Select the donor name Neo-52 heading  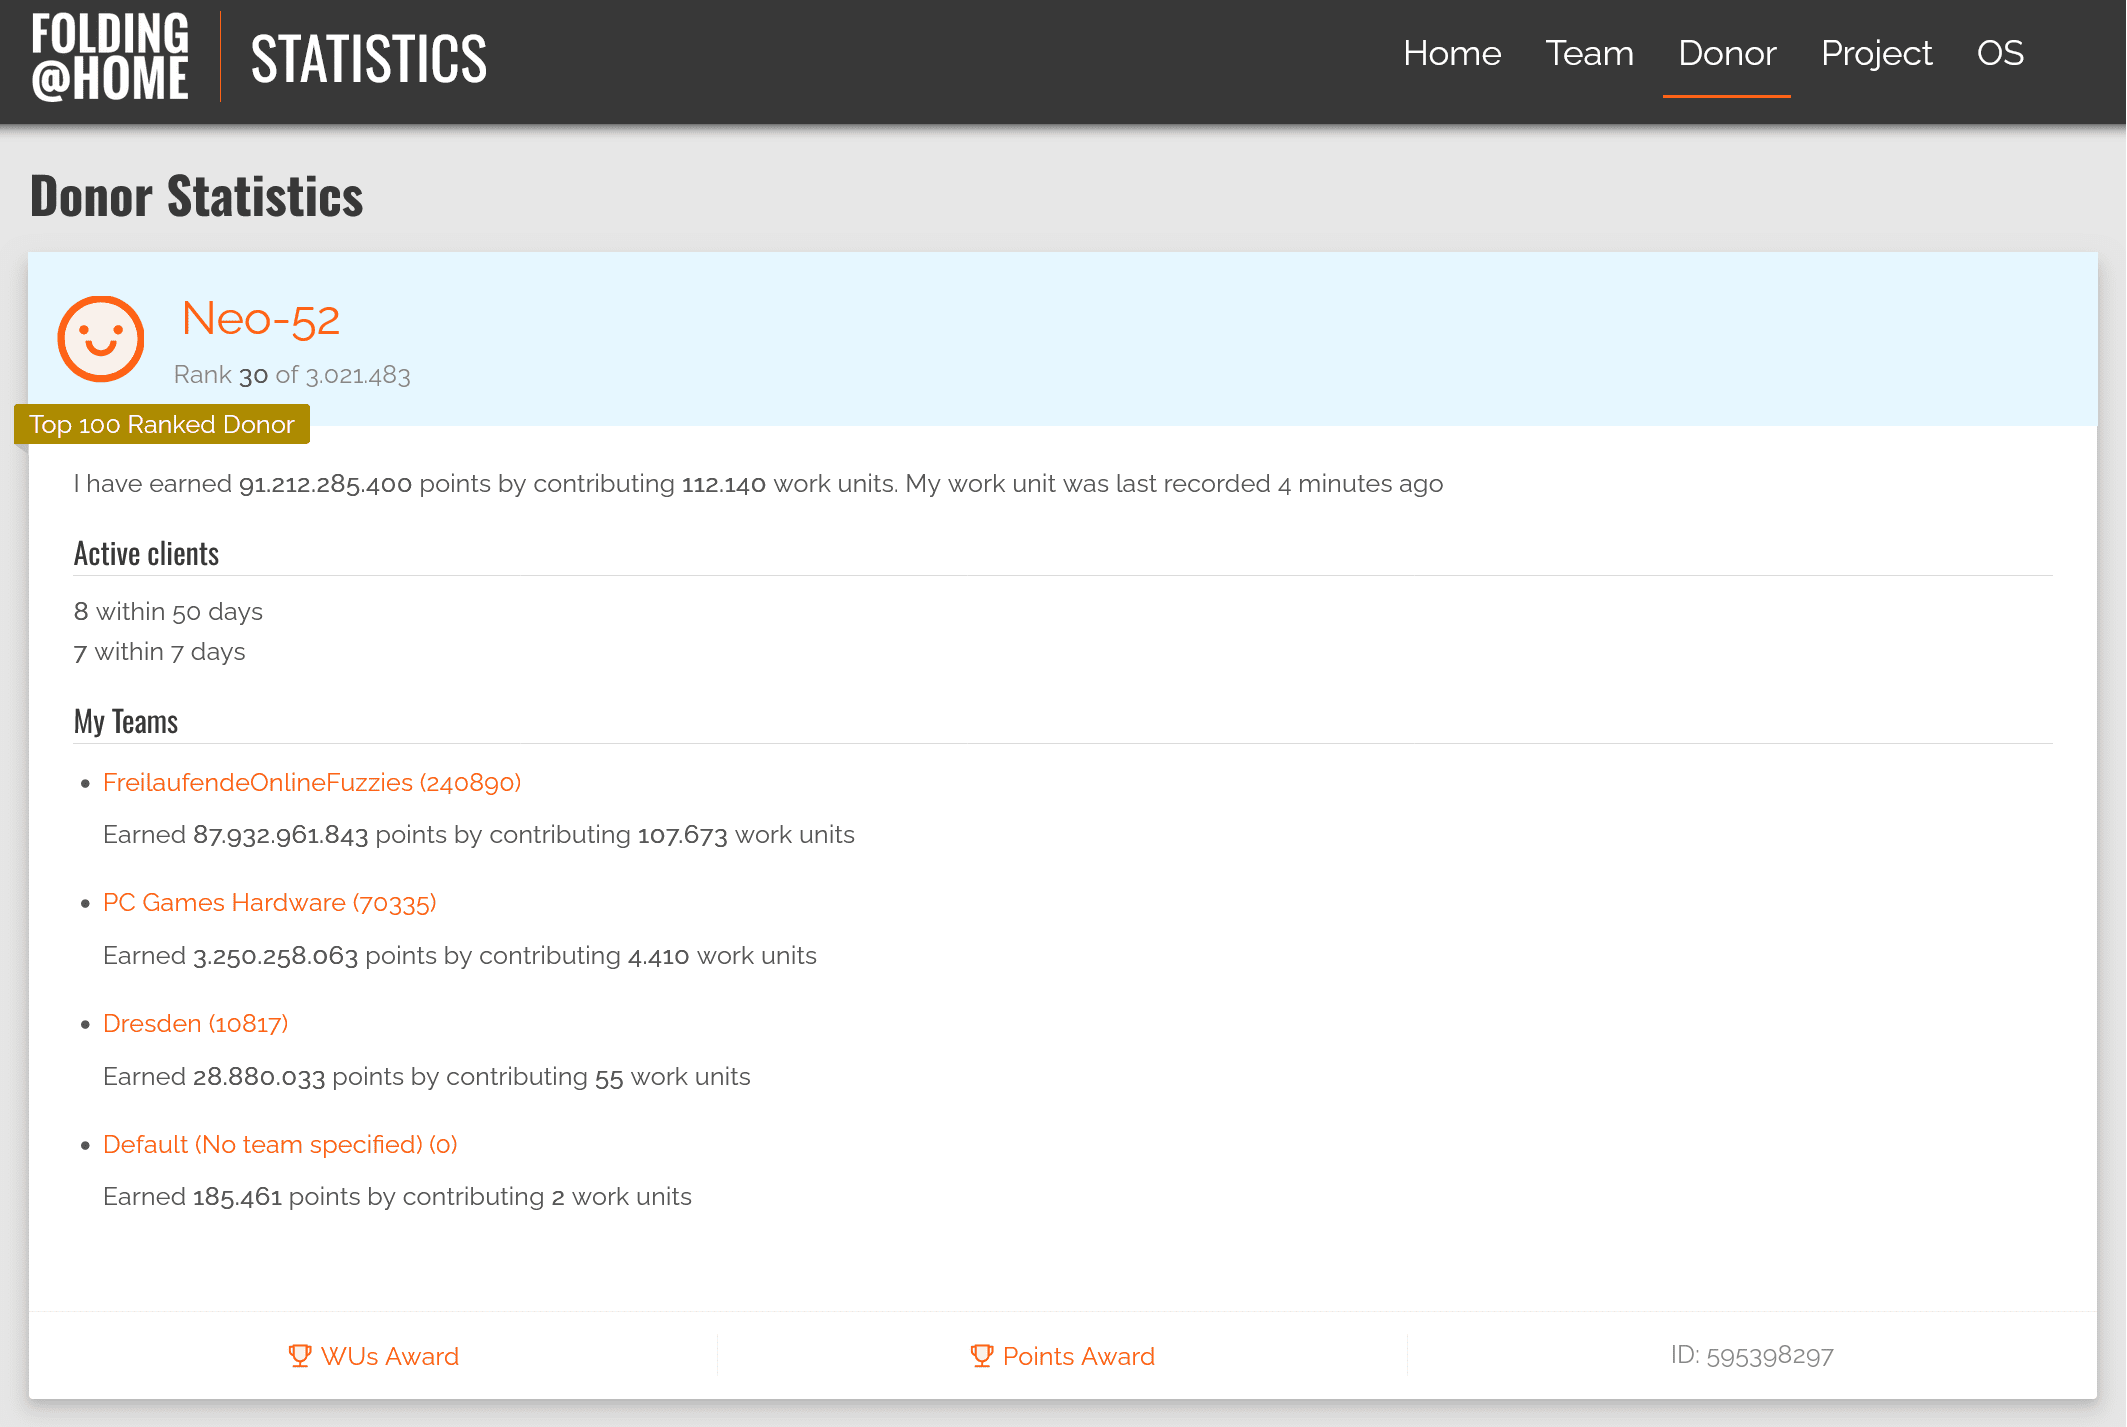point(259,319)
